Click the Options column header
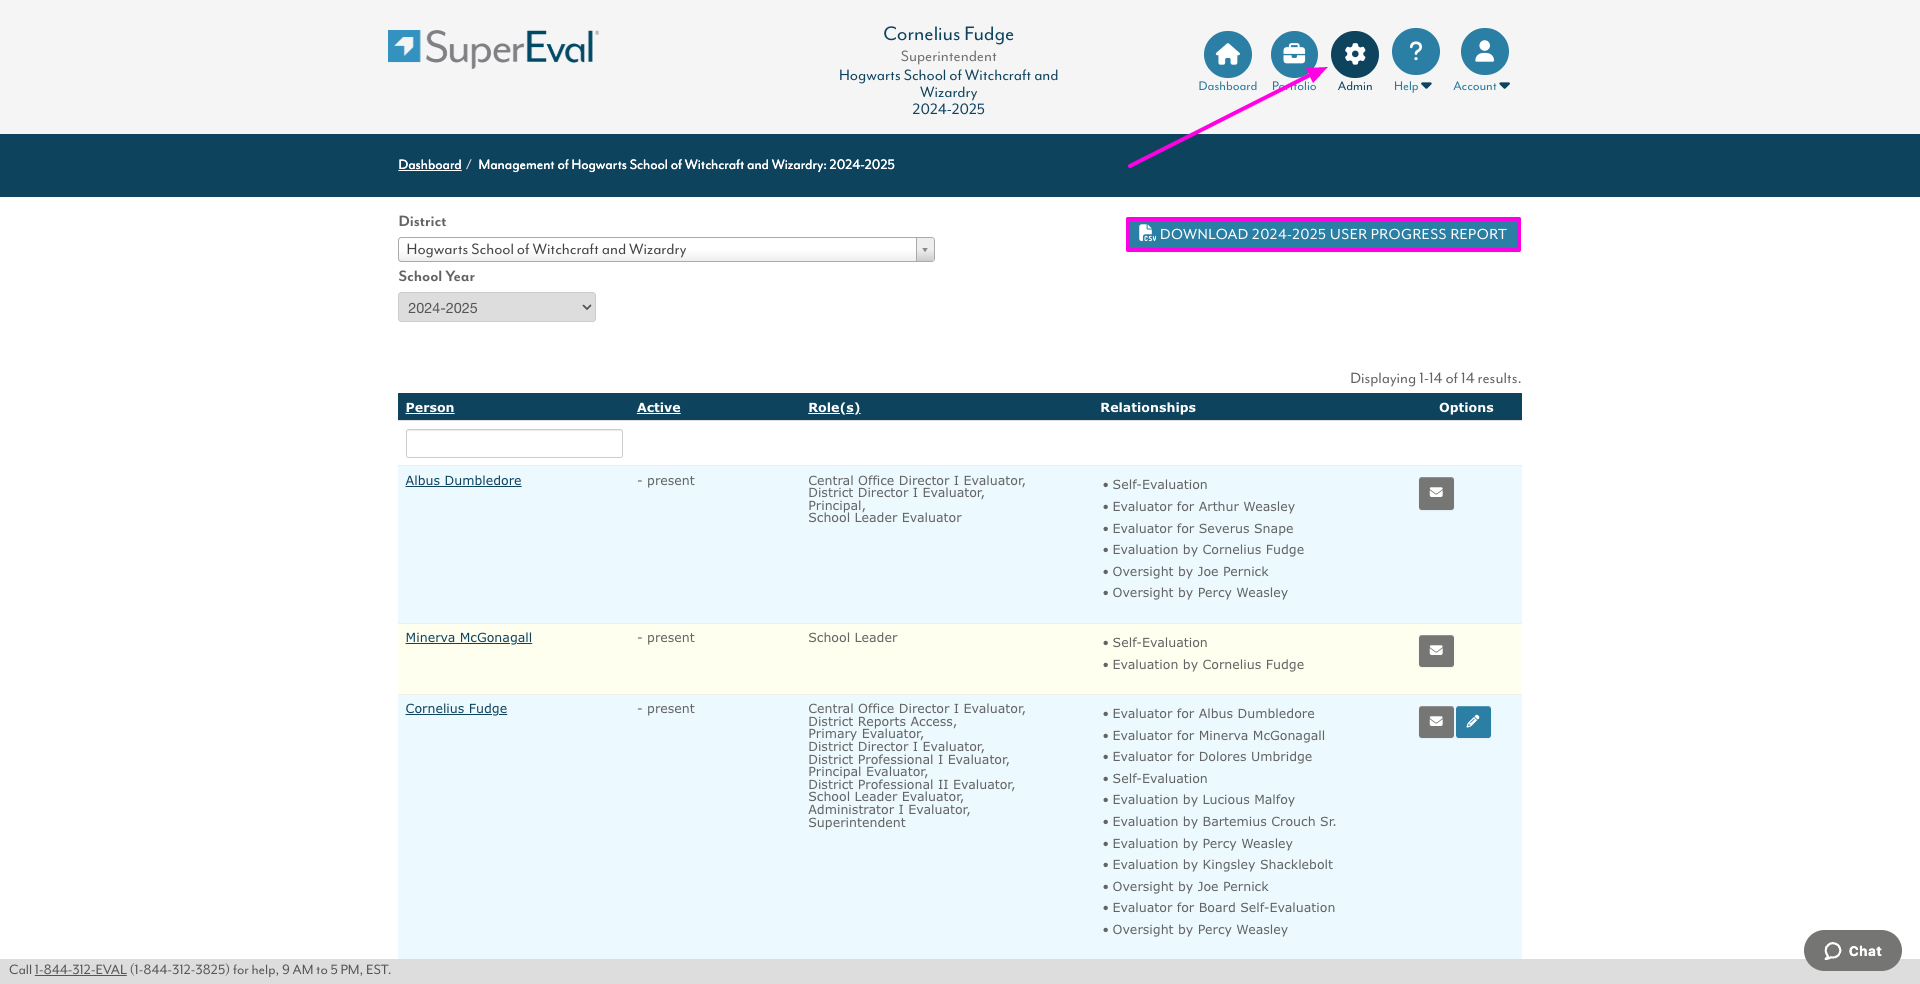Screen dimensions: 1920x984 coord(1466,407)
